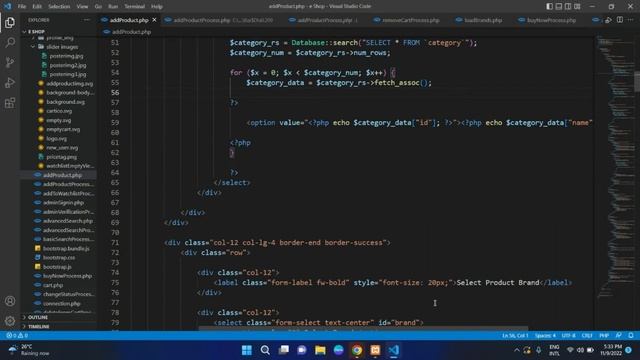Toggle primary side bar layout icon
Image resolution: width=640 pixels, height=360 pixels.
pos(550,7)
